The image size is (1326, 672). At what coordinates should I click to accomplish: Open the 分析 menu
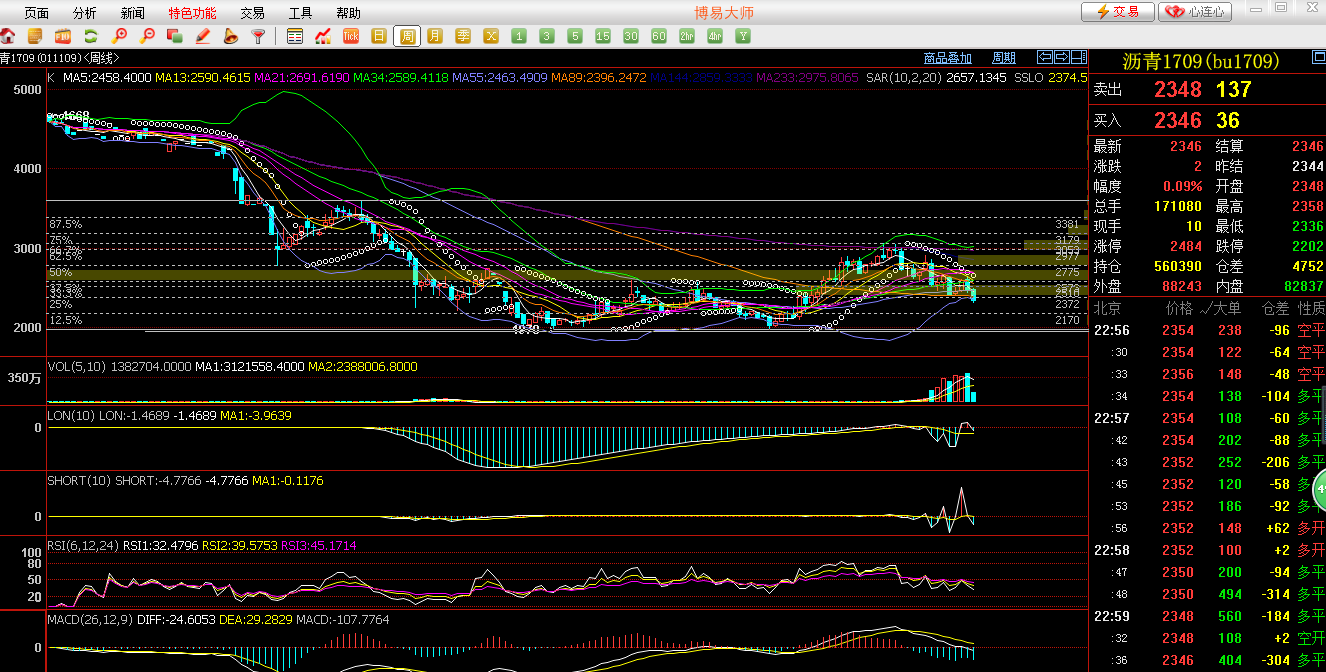click(85, 13)
